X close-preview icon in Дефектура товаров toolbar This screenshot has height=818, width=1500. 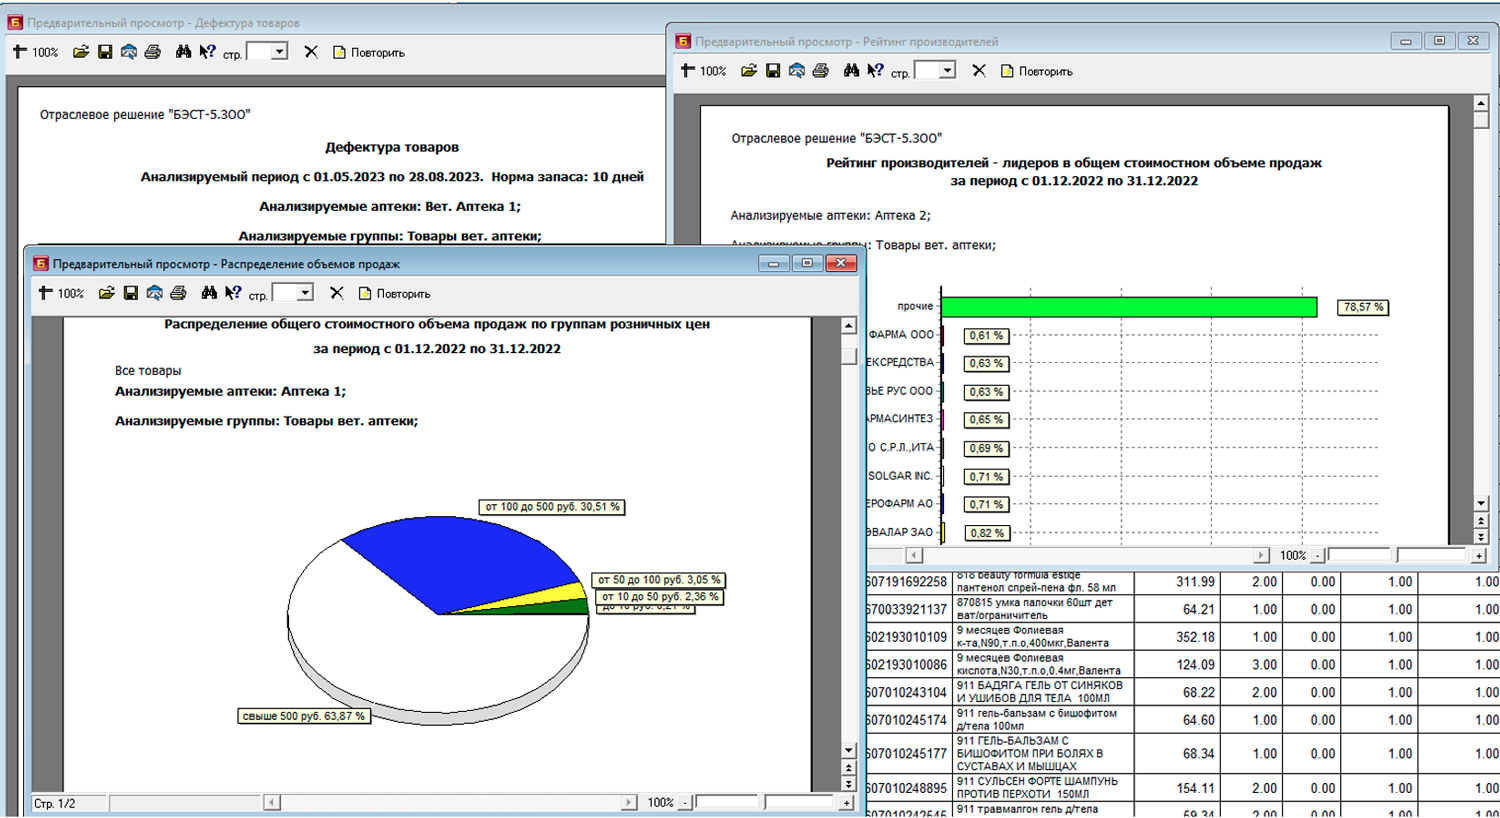point(311,52)
